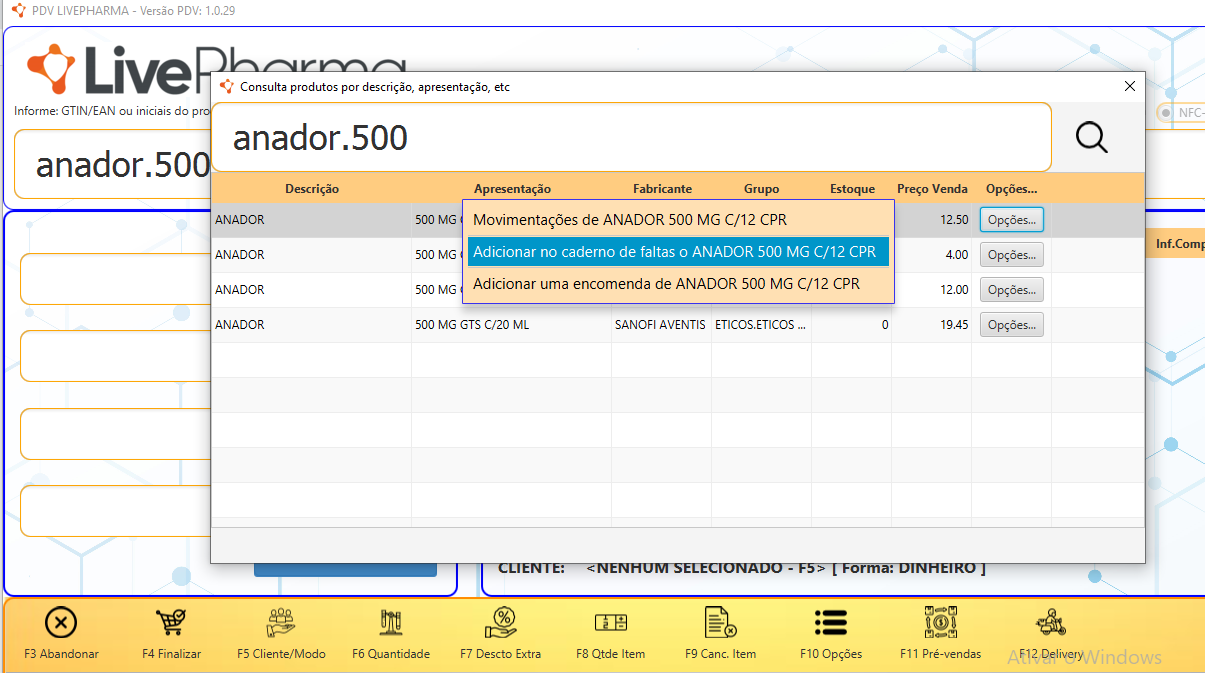Click the magnifying glass search icon
Screen dimensions: 1205x673
click(1091, 137)
